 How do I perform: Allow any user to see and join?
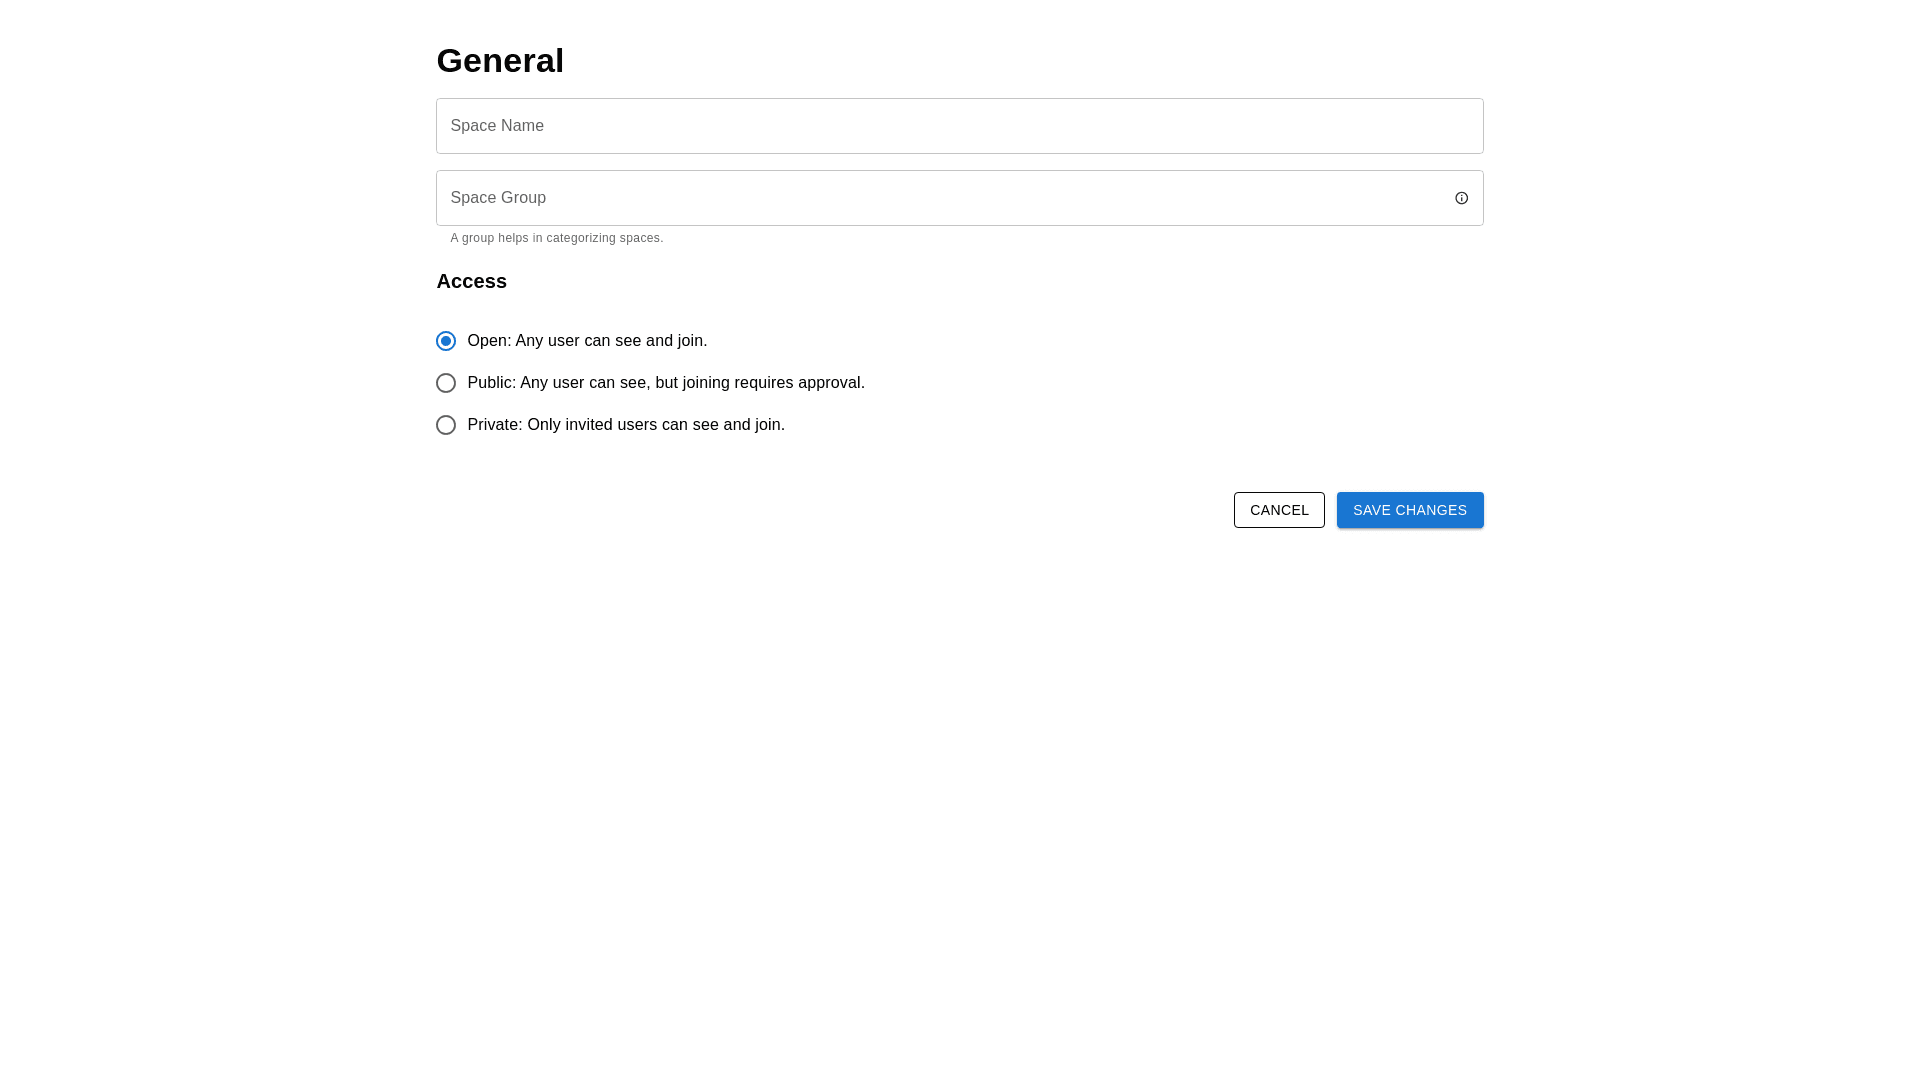pyautogui.click(x=446, y=341)
